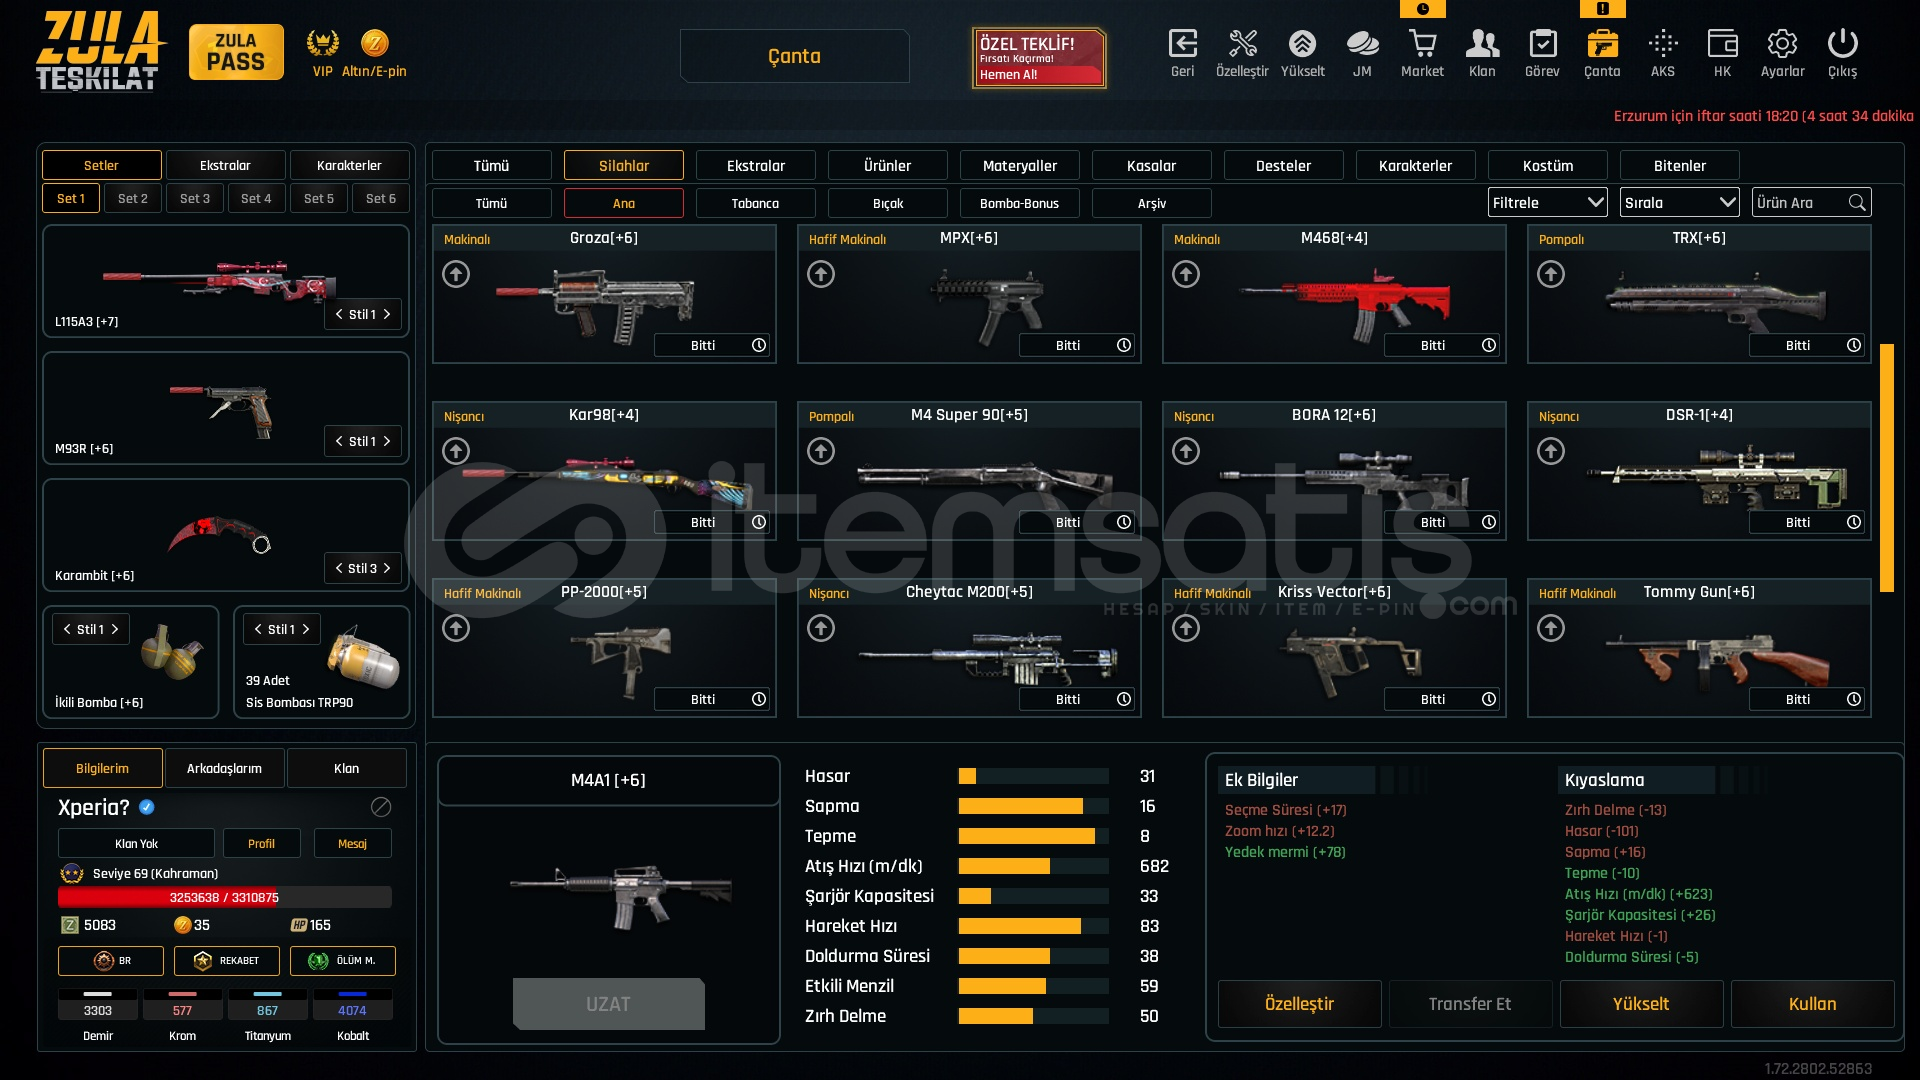The height and width of the screenshot is (1080, 1920).
Task: Open the Yükselt upgrade icon in top bar
Action: [1302, 44]
